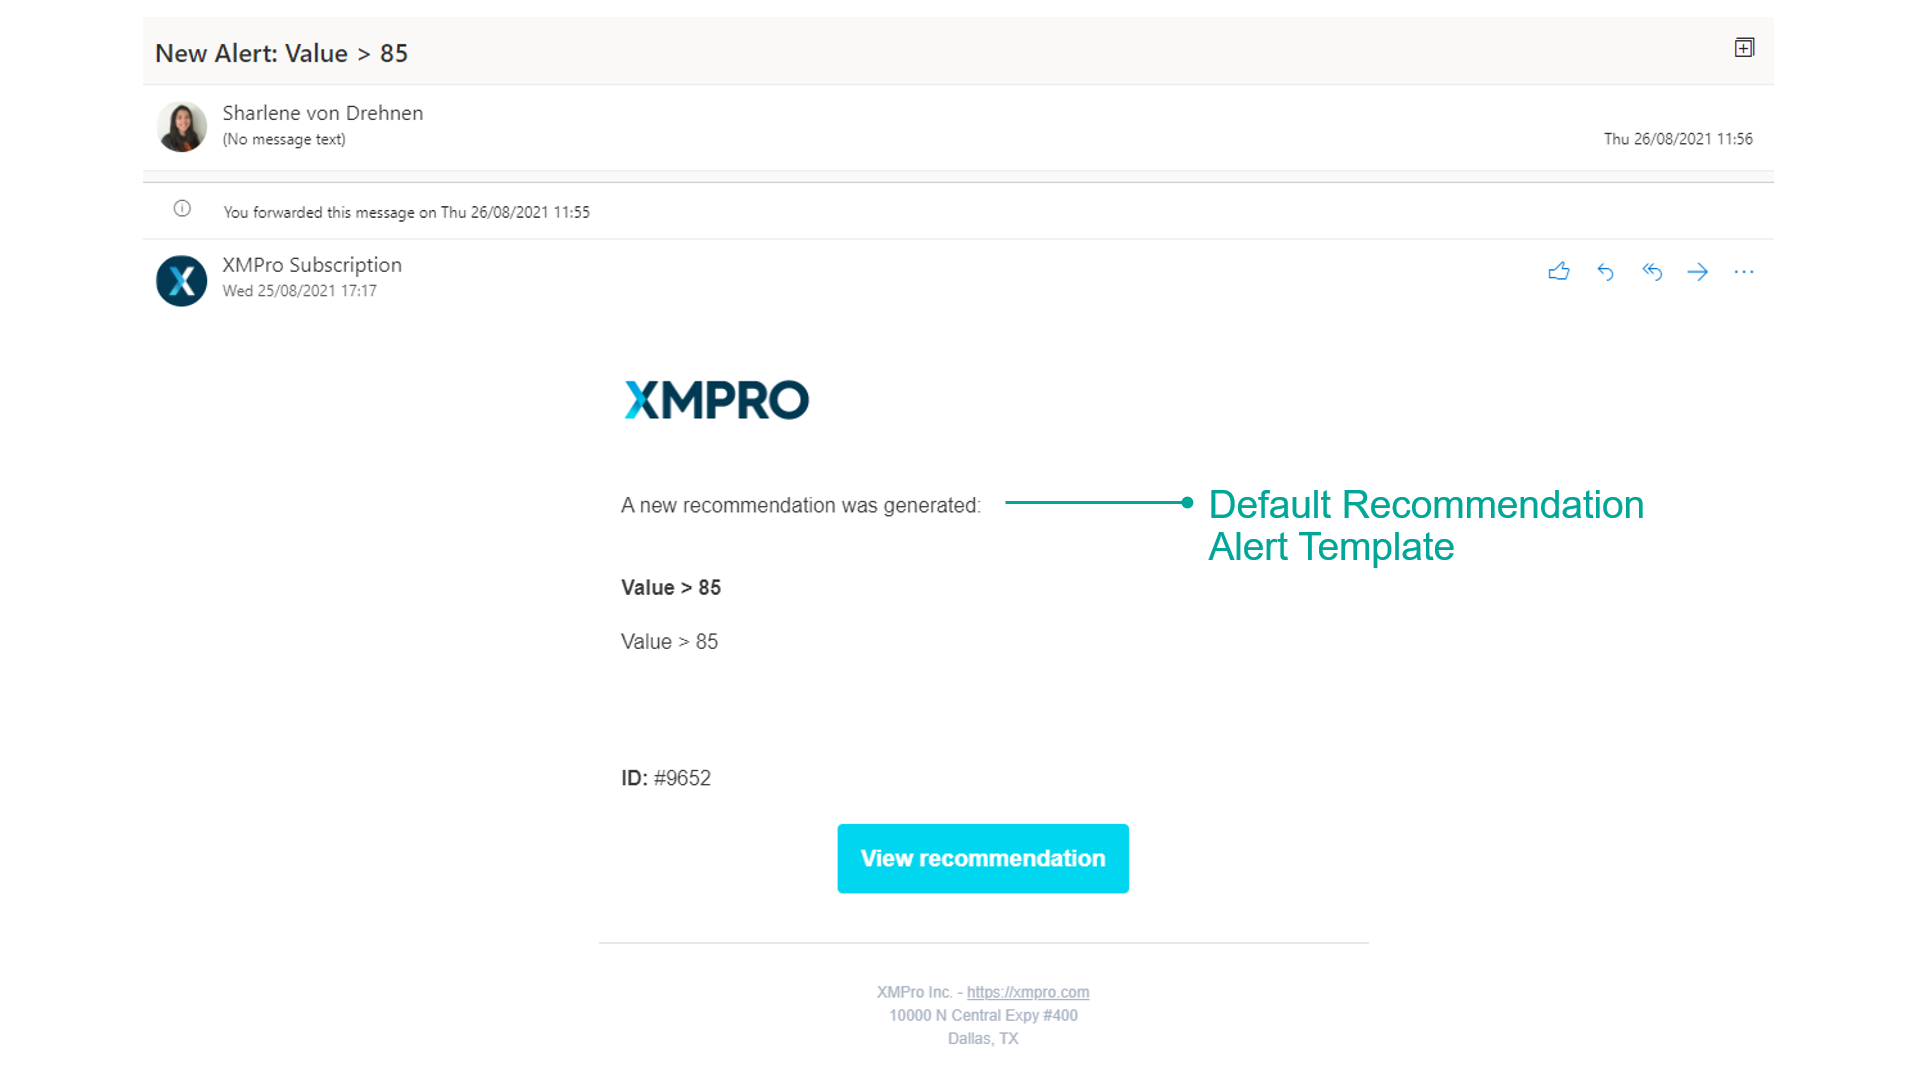Click the XMPRO logo in email body
The height and width of the screenshot is (1080, 1920).
pyautogui.click(x=716, y=400)
